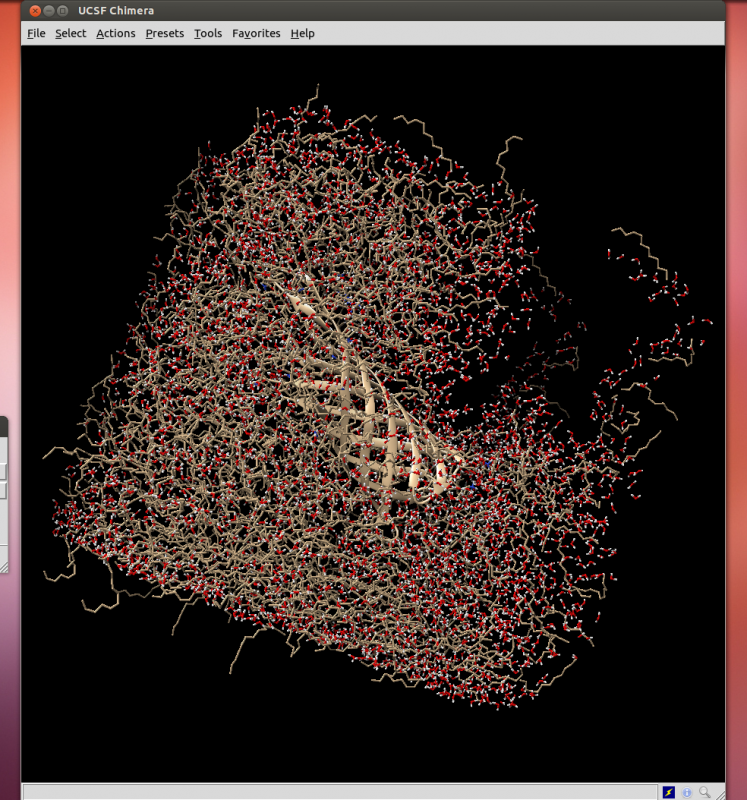Open the File menu
747x800 pixels.
point(36,33)
